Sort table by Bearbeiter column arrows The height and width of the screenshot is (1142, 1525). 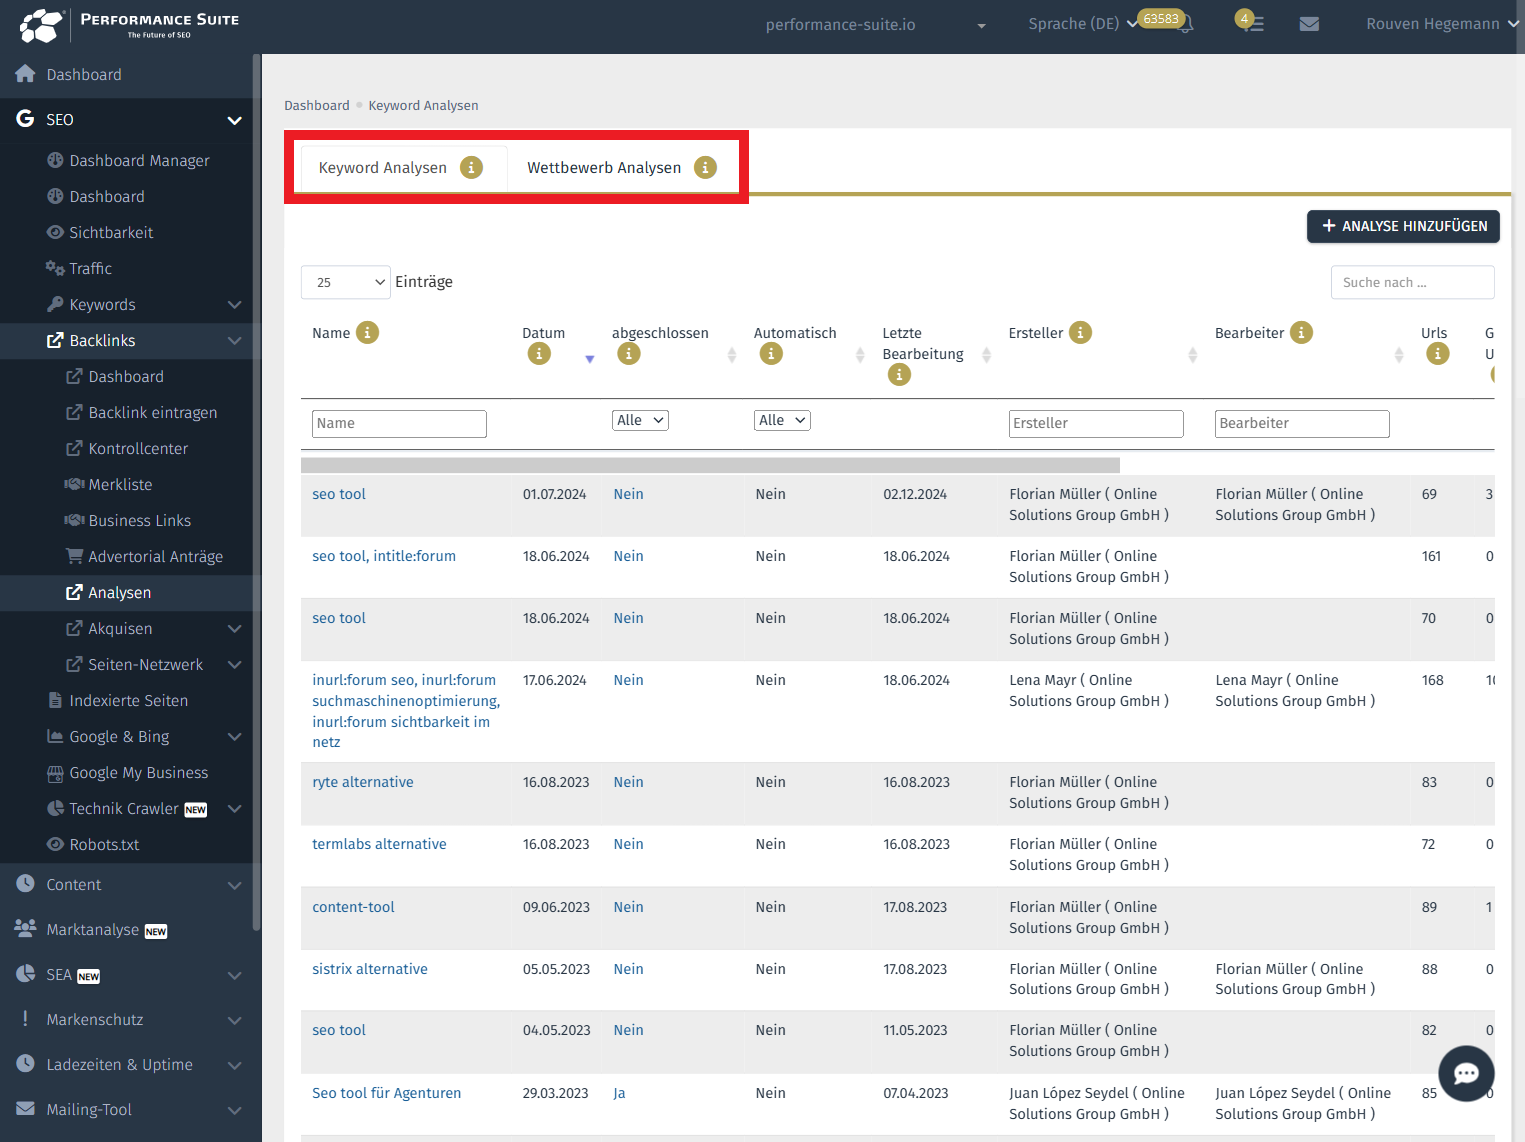(1399, 355)
